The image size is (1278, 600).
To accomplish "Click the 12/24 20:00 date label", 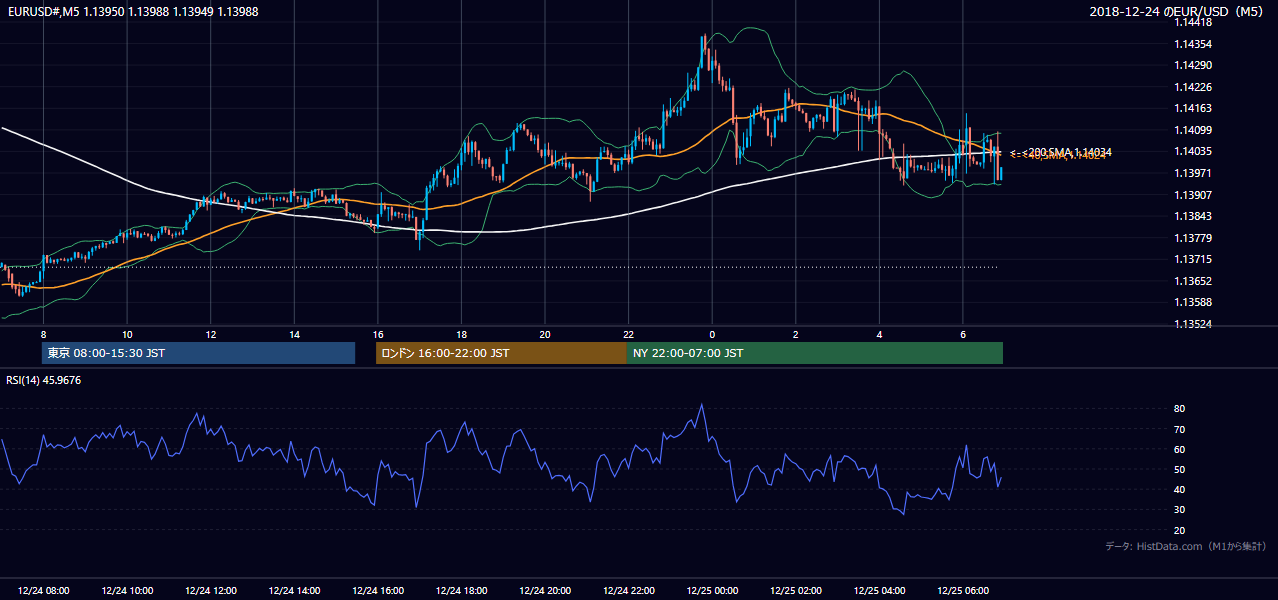I will tap(545, 591).
